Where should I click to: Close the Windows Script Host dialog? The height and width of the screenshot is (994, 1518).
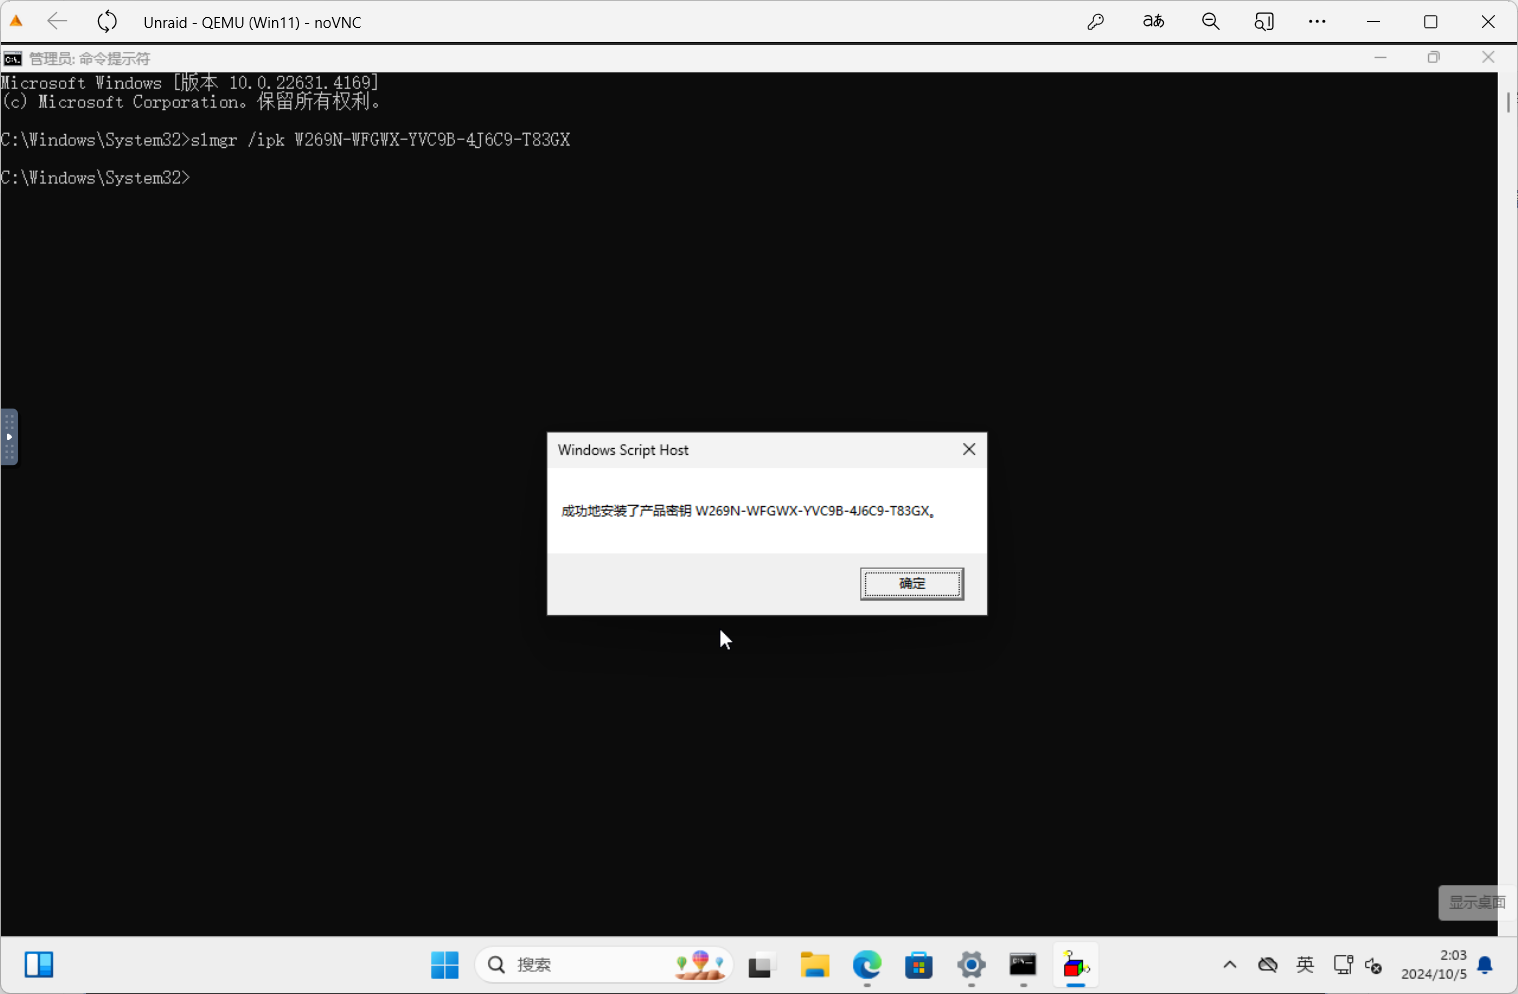(x=968, y=450)
